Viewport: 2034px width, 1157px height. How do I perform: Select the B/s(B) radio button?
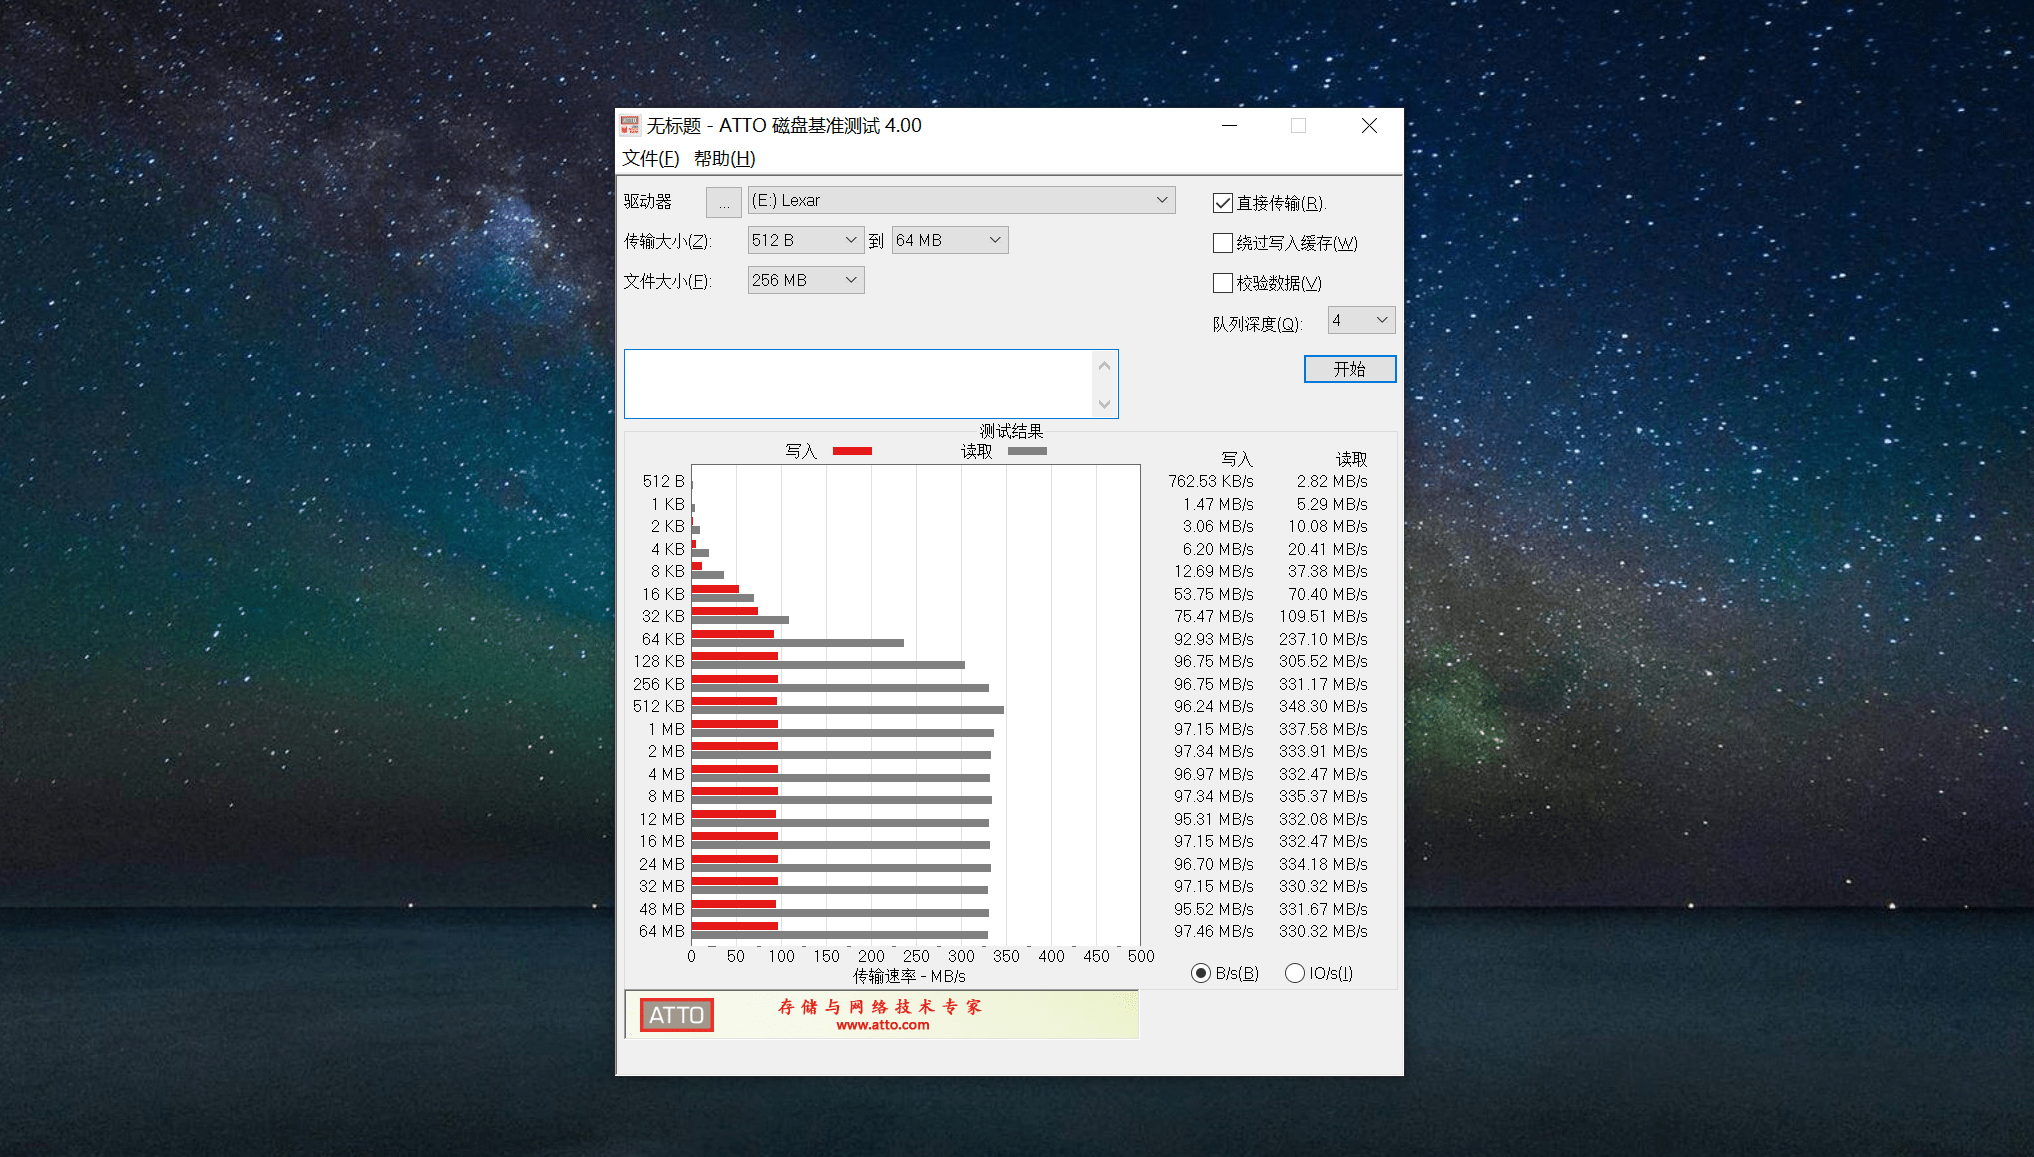1201,973
